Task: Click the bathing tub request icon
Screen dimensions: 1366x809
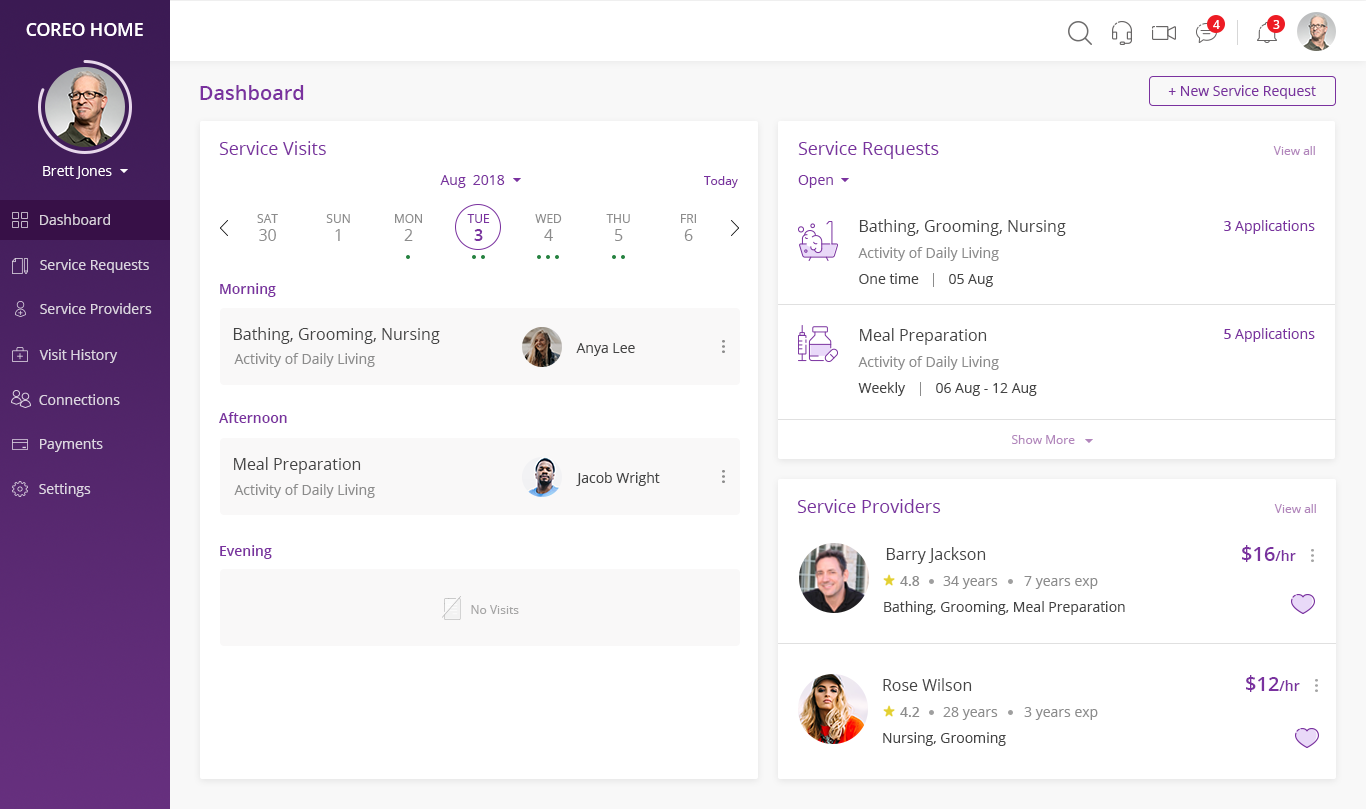Action: point(818,241)
